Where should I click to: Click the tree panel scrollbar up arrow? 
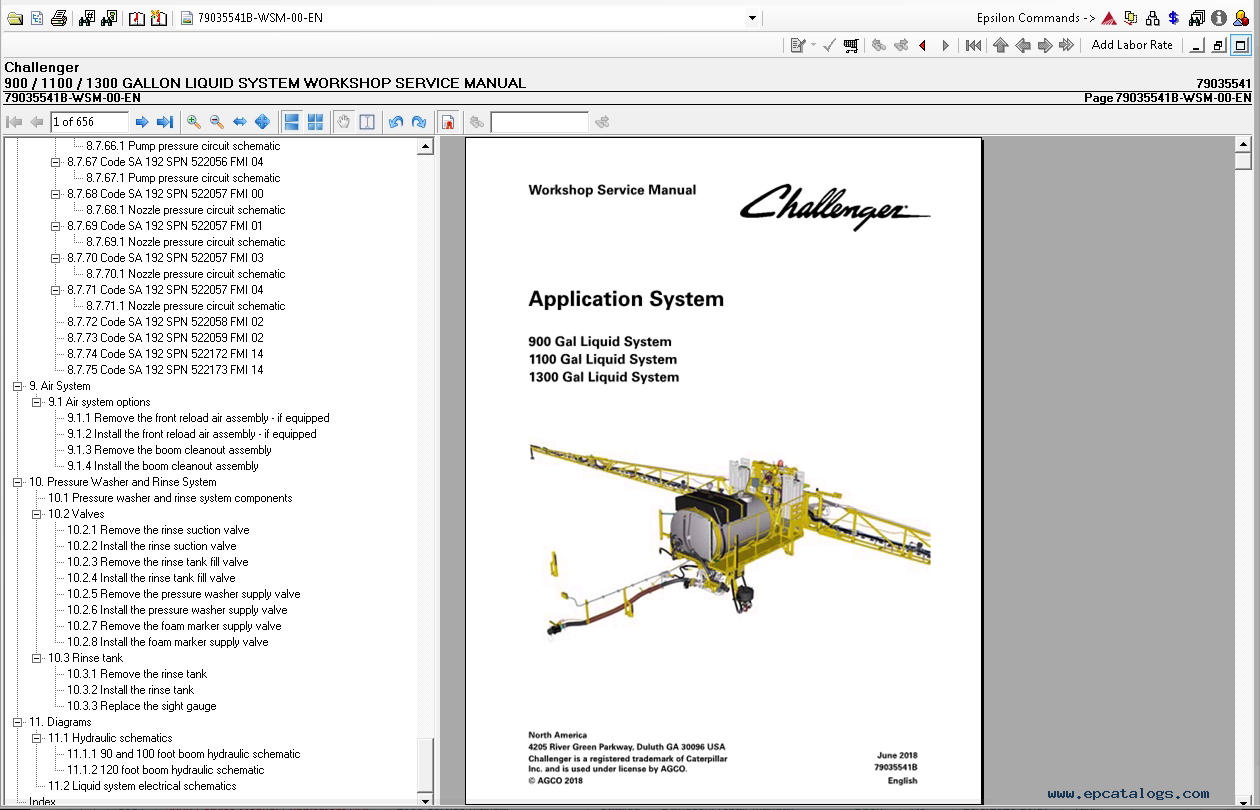coord(425,147)
